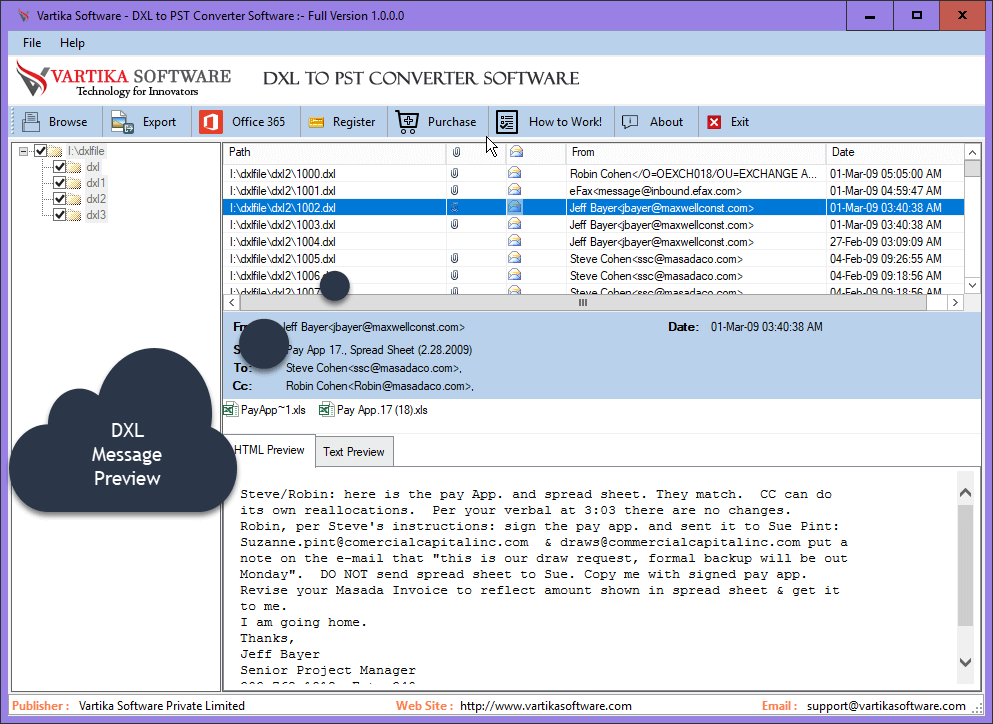Click the attachment paperclip column header

tap(456, 152)
